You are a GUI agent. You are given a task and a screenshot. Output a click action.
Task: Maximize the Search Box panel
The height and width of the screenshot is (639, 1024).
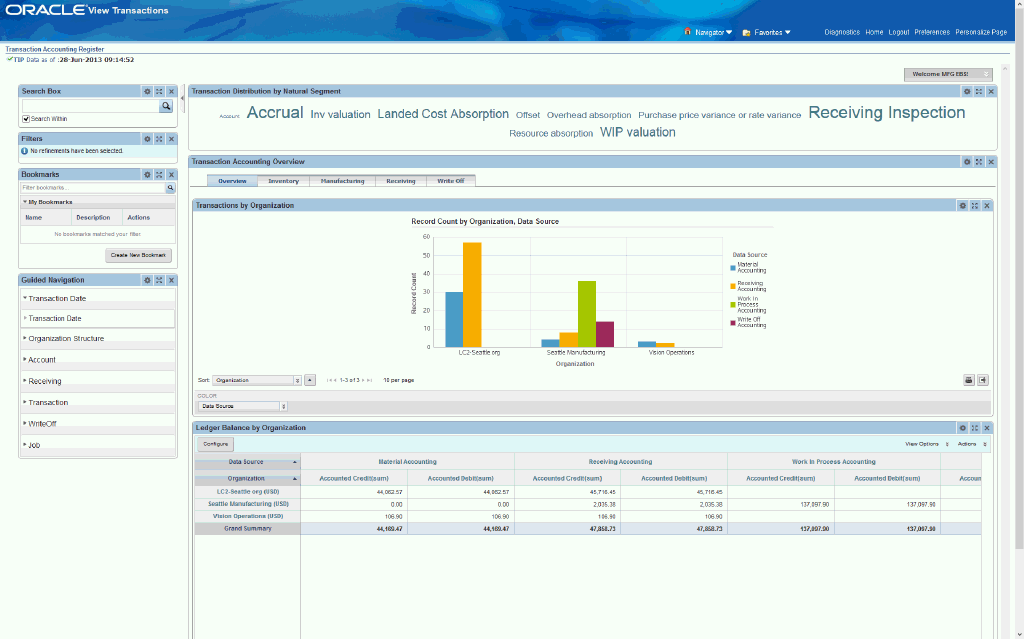159,91
